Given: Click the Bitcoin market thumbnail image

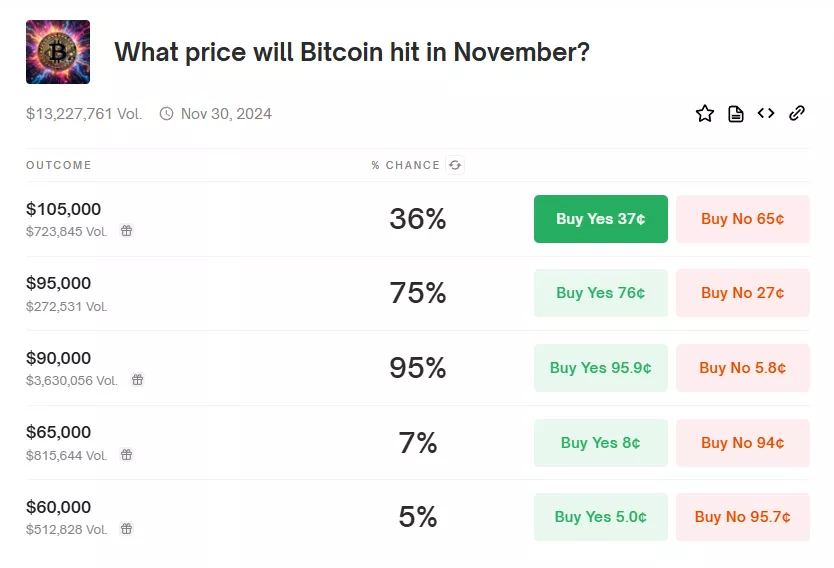Looking at the screenshot, I should [58, 52].
